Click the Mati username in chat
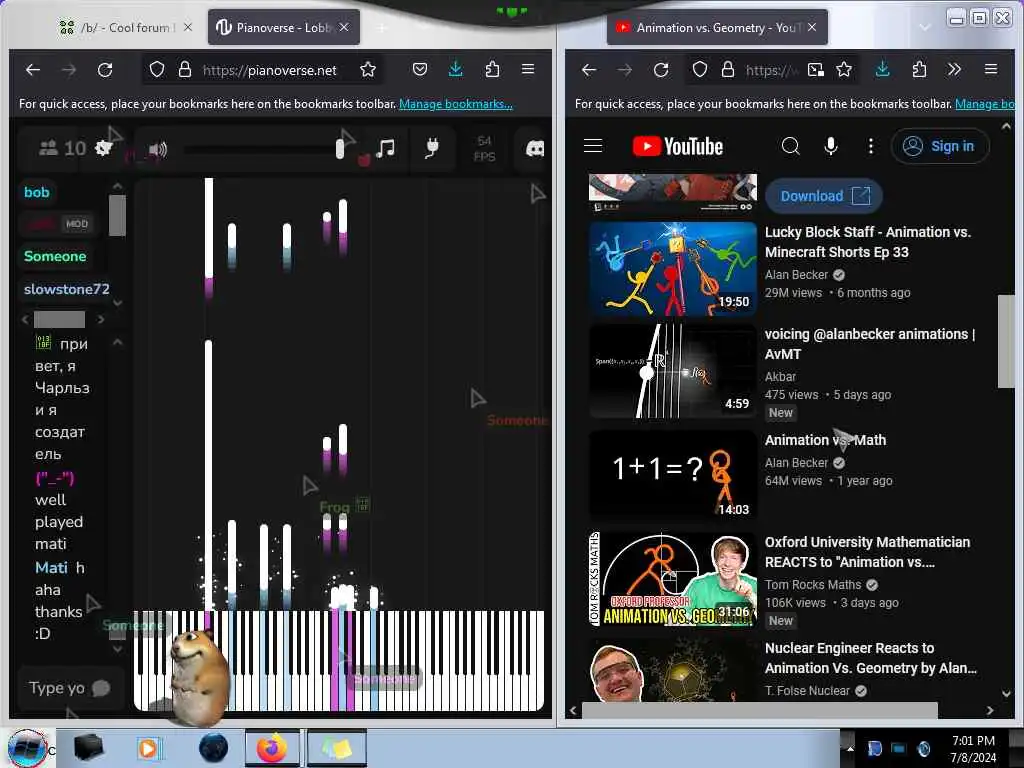 (x=51, y=568)
